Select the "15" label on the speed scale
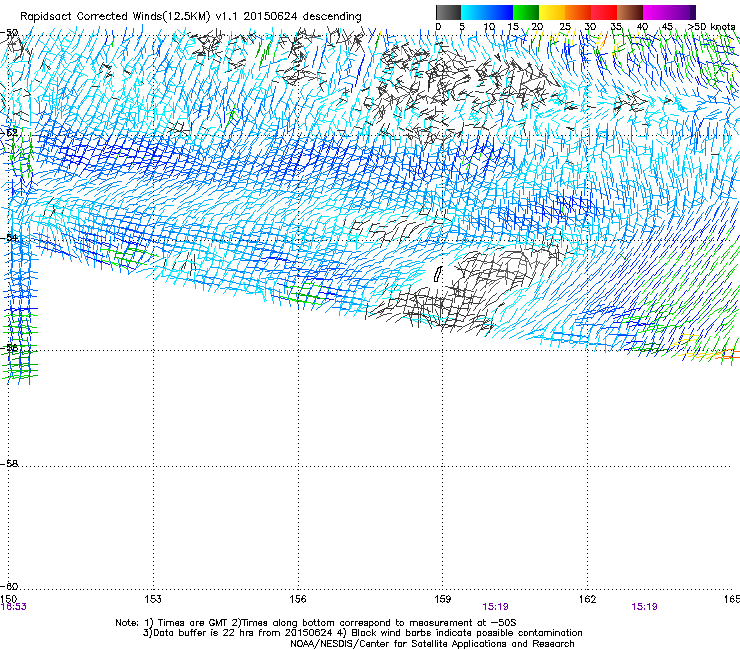Screen dimensions: 740x650 tap(513, 27)
